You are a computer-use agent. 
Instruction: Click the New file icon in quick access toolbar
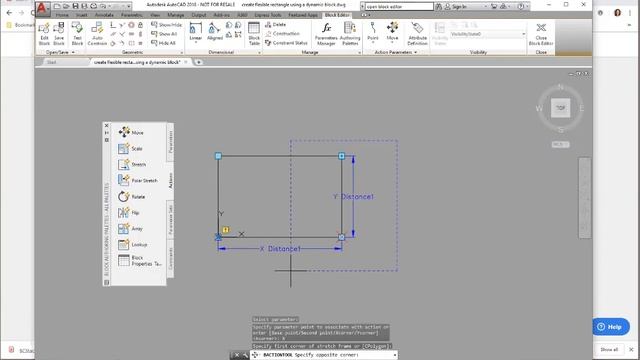pos(57,6)
